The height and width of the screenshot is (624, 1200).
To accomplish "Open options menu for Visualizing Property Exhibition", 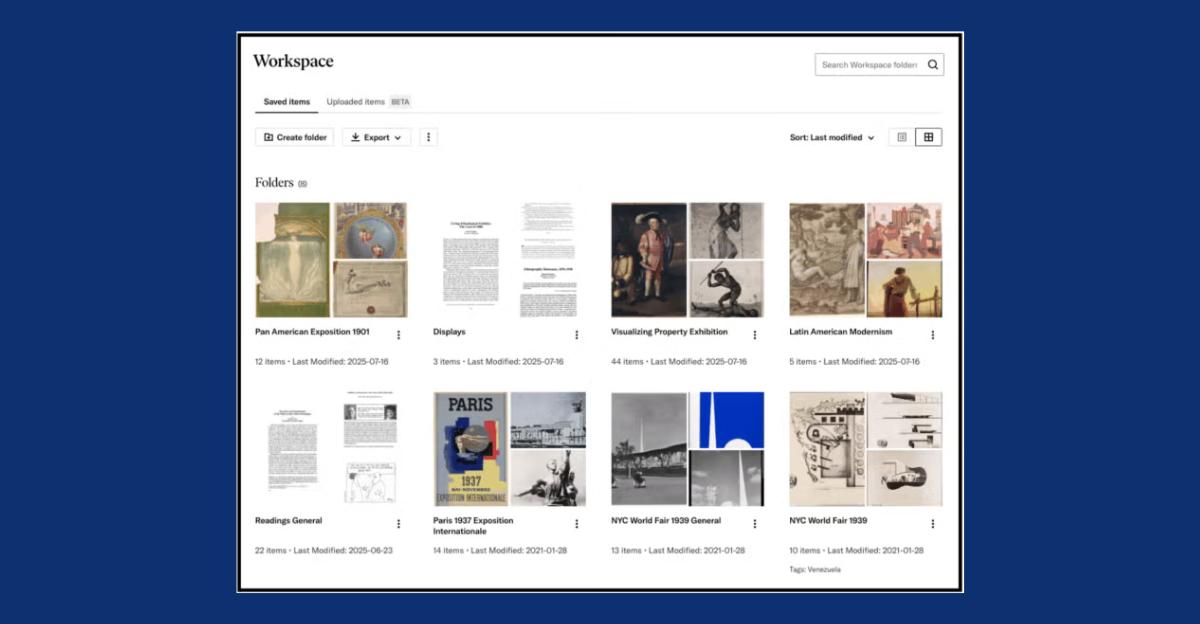I will [754, 335].
